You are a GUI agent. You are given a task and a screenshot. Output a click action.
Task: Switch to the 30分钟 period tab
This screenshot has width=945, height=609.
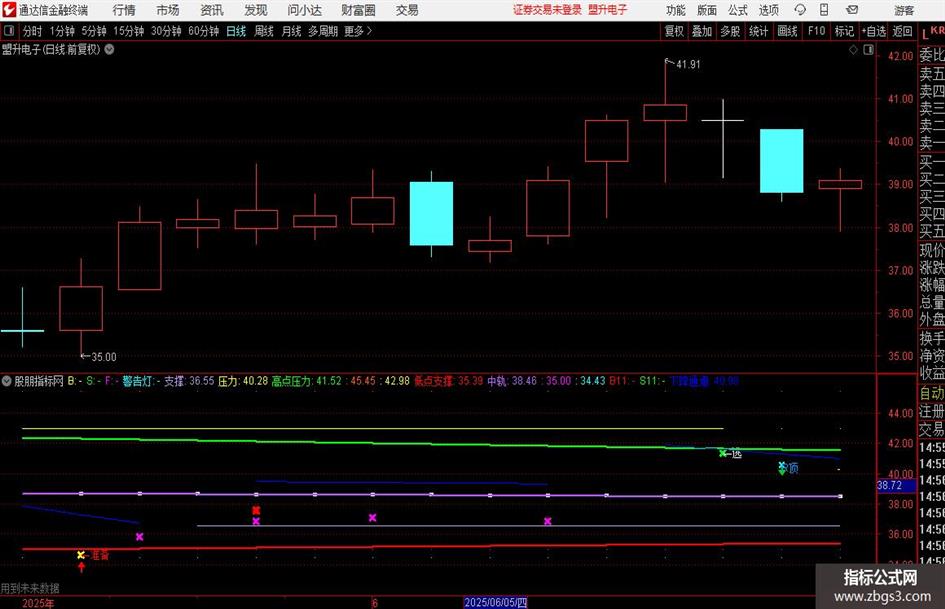[166, 31]
